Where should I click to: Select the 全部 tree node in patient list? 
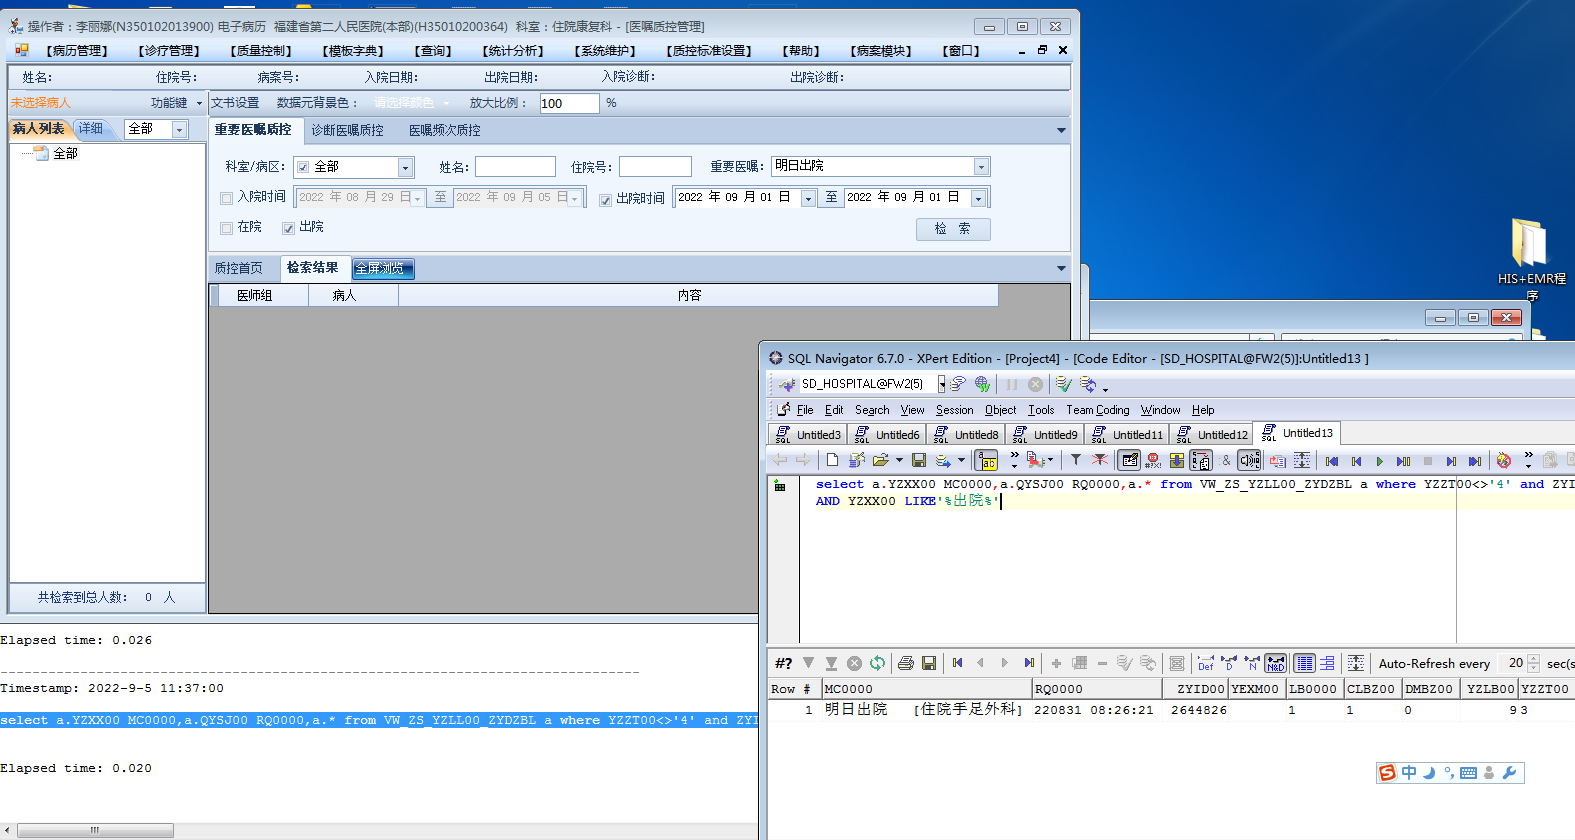pyautogui.click(x=65, y=154)
